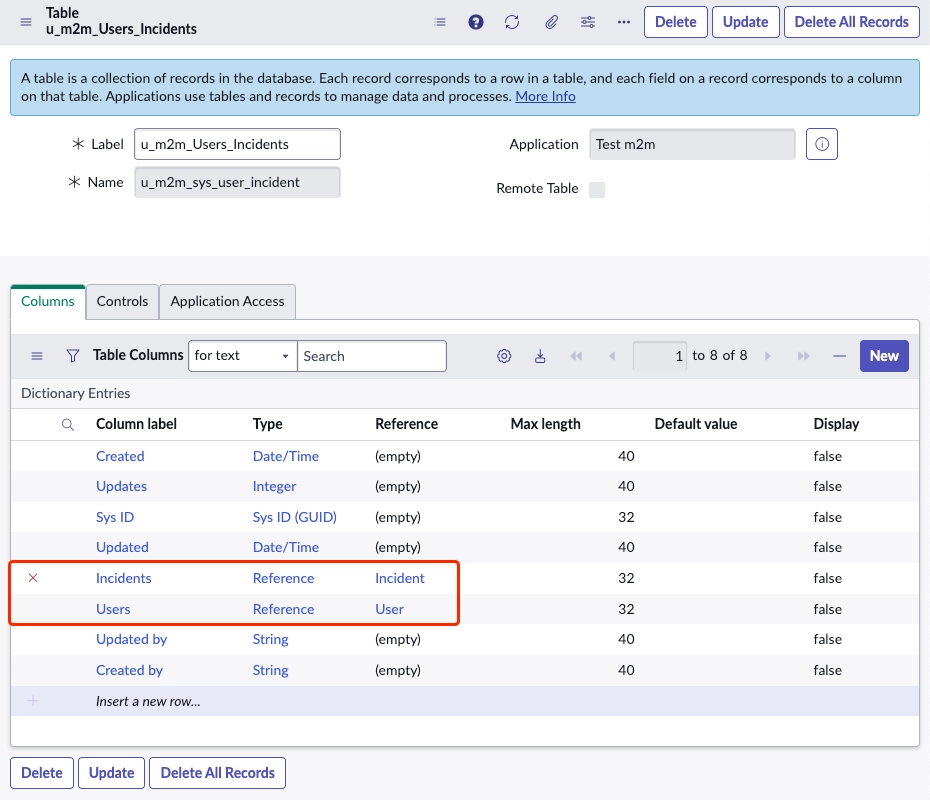Switch to the Application Access tab
Image resolution: width=930 pixels, height=800 pixels.
pyautogui.click(x=227, y=301)
